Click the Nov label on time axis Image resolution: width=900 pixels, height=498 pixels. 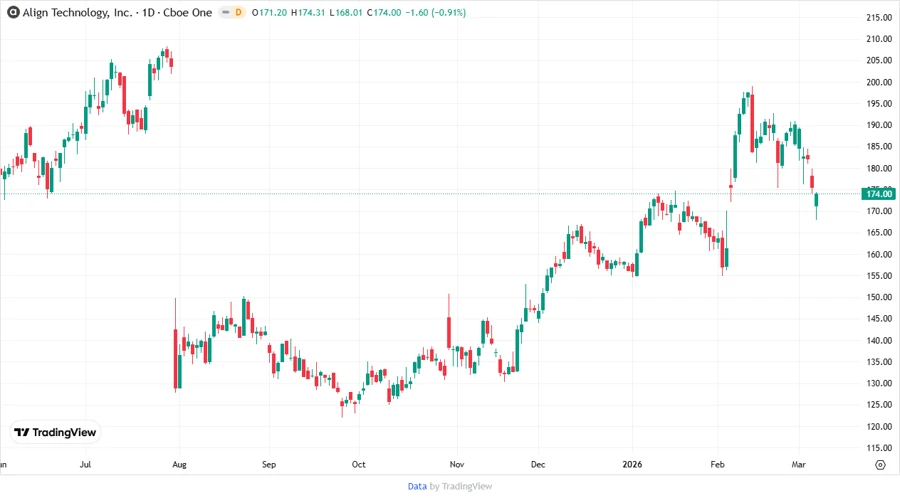456,464
